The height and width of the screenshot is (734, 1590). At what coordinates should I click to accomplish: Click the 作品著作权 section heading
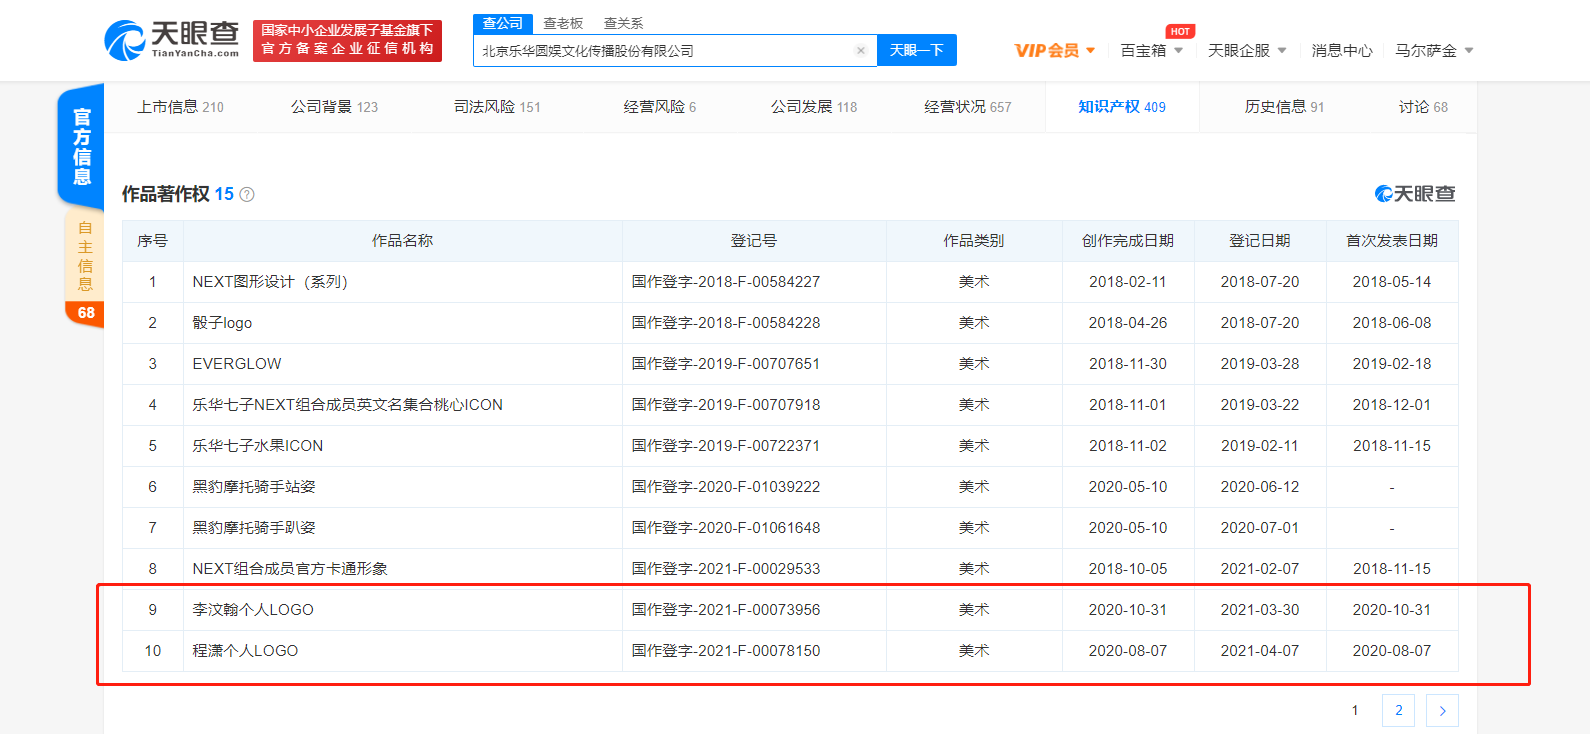[166, 194]
